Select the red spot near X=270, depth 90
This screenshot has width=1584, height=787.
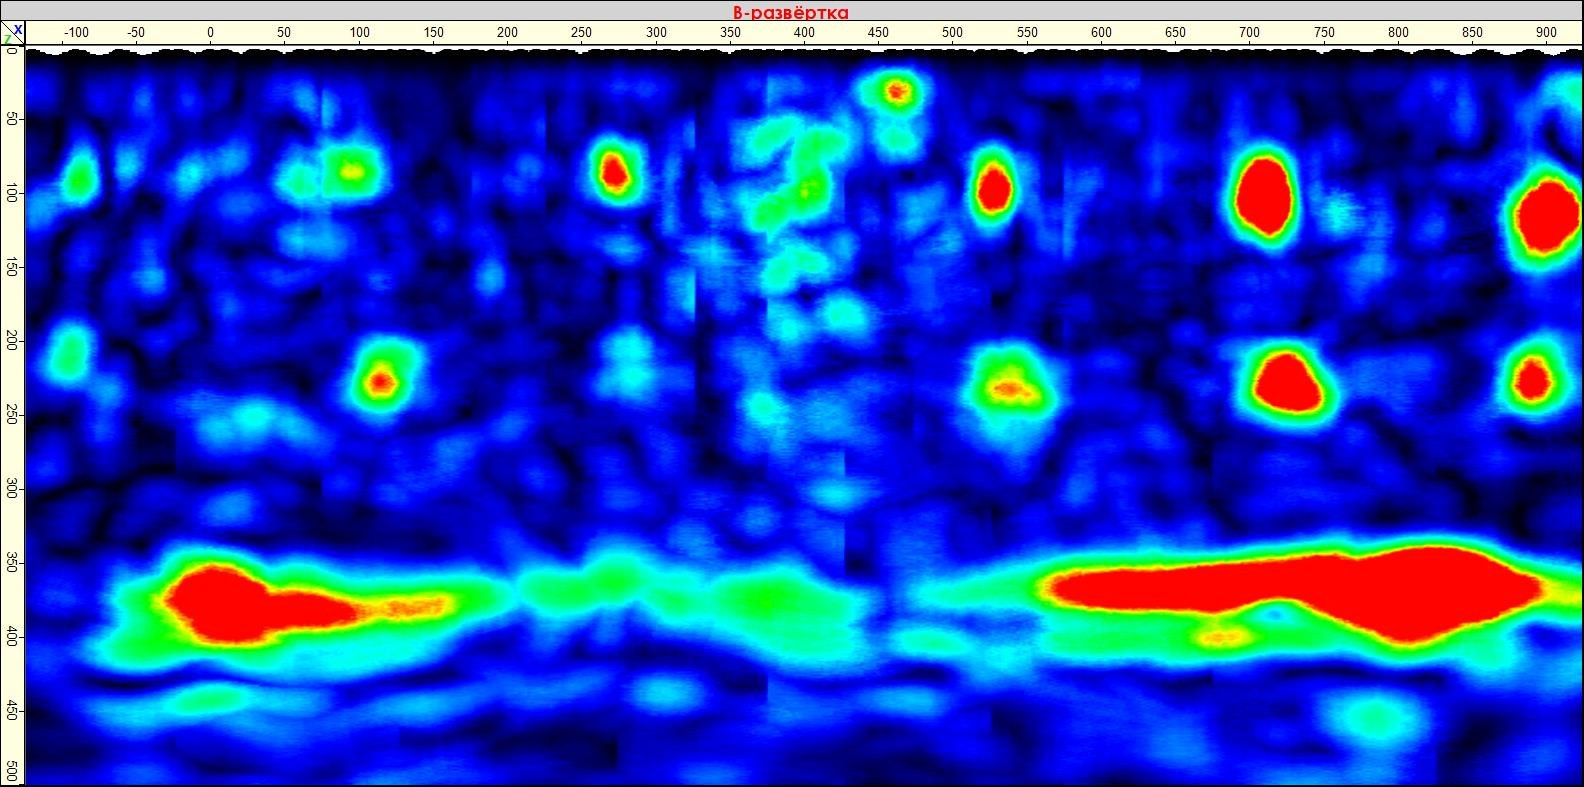[x=613, y=173]
